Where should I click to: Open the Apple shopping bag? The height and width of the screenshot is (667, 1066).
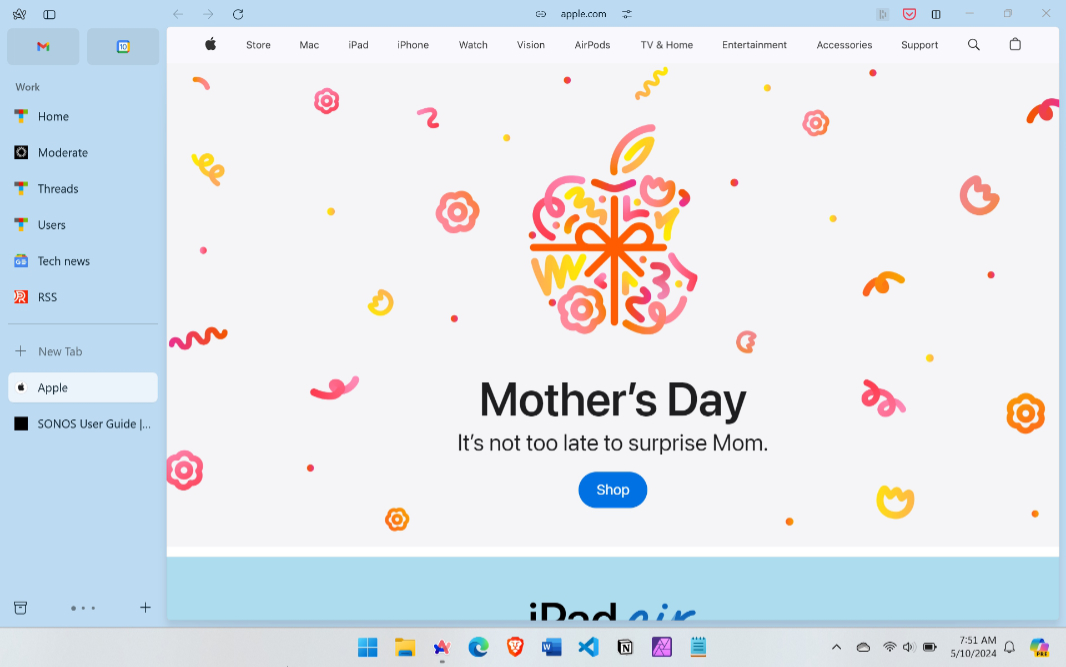pyautogui.click(x=1015, y=45)
